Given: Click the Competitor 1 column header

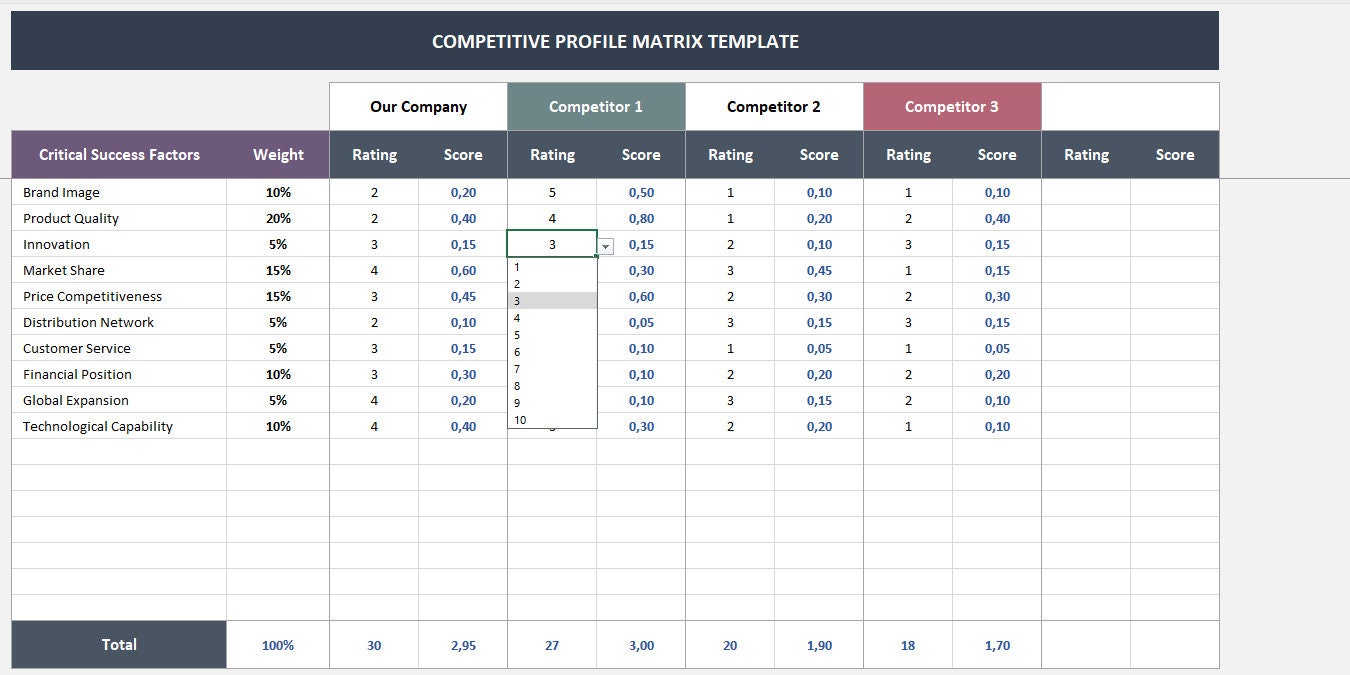Looking at the screenshot, I should coord(596,106).
